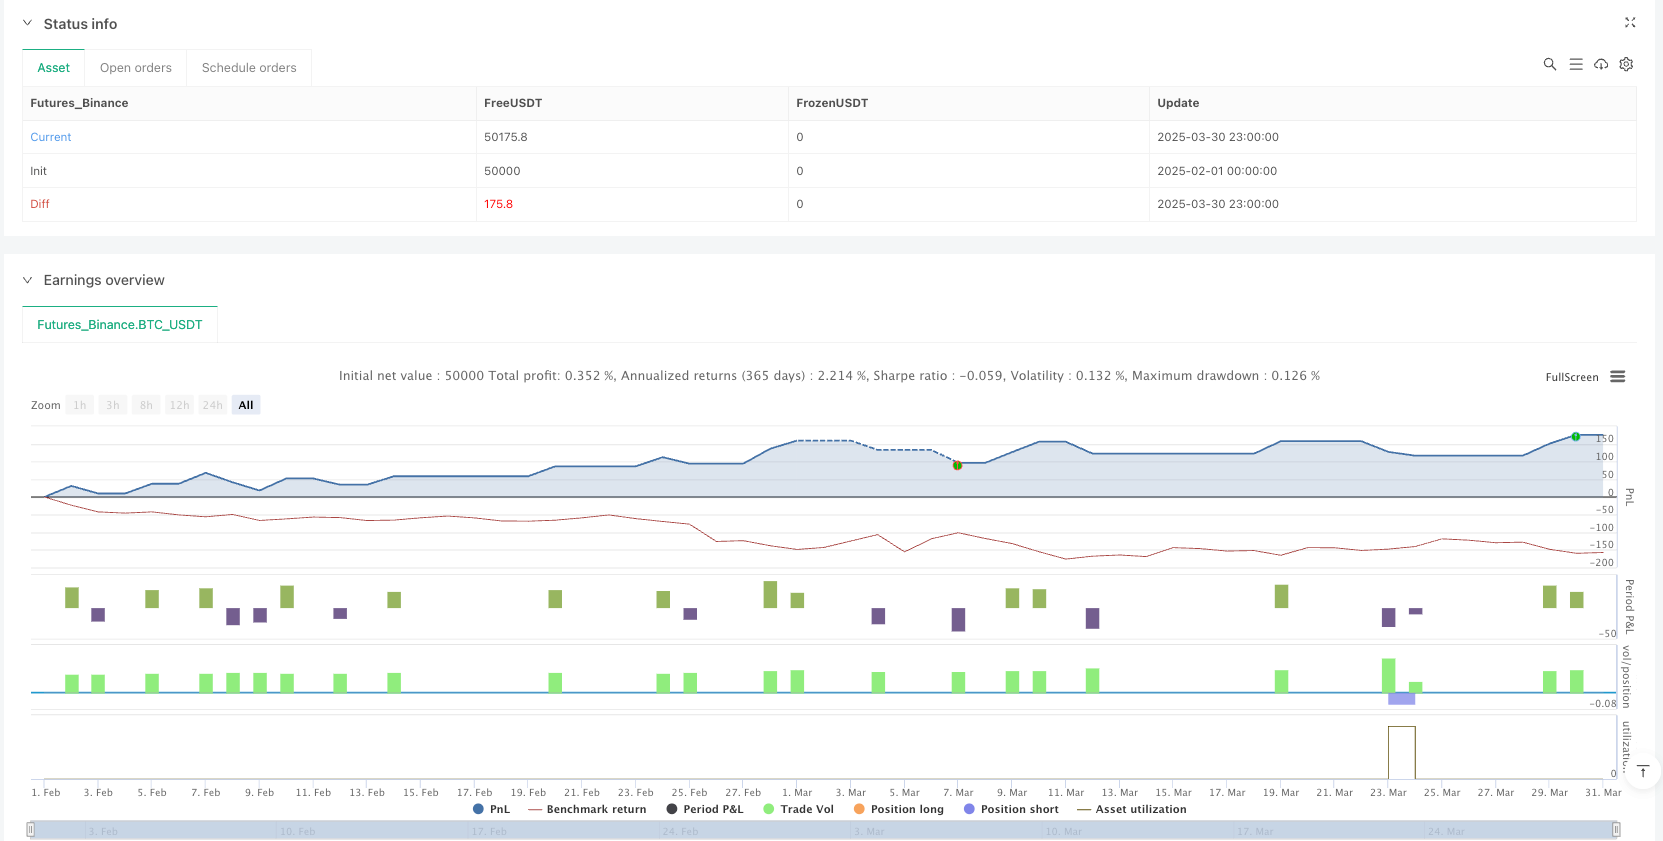This screenshot has height=841, width=1663.
Task: Set chart zoom to 3h
Action: [113, 405]
